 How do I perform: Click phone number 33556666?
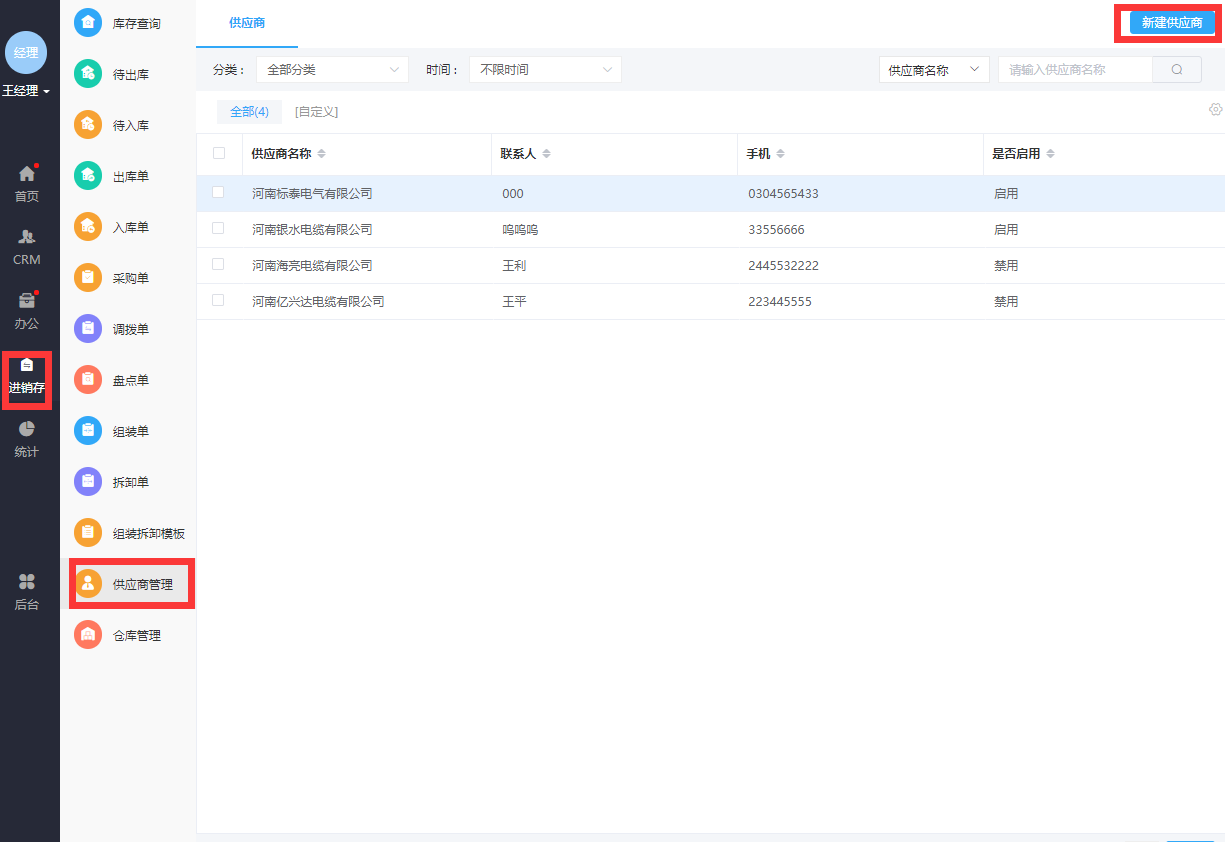(x=776, y=230)
